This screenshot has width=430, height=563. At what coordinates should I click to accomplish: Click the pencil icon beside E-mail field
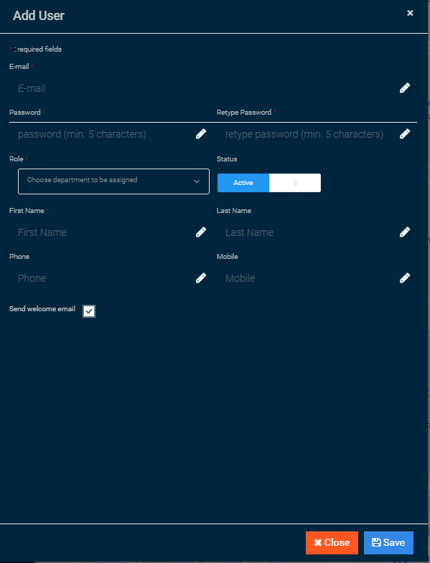tap(405, 88)
